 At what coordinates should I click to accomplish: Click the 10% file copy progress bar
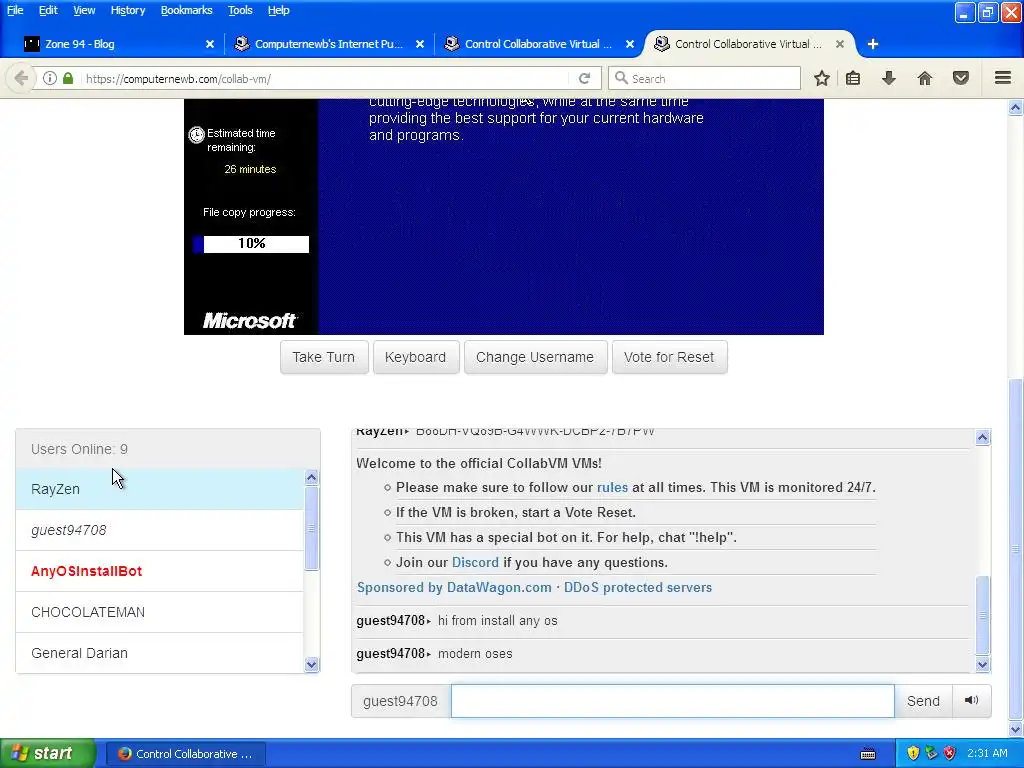click(251, 244)
